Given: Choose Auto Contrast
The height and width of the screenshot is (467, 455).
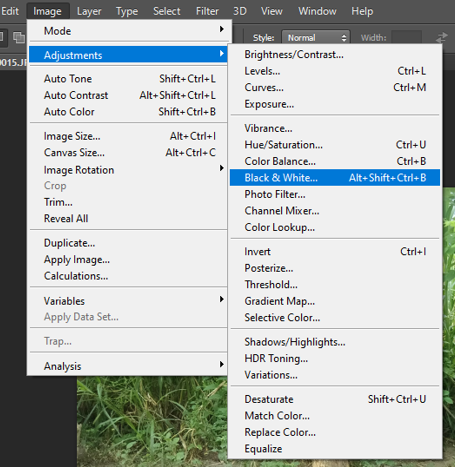Looking at the screenshot, I should 129,95.
